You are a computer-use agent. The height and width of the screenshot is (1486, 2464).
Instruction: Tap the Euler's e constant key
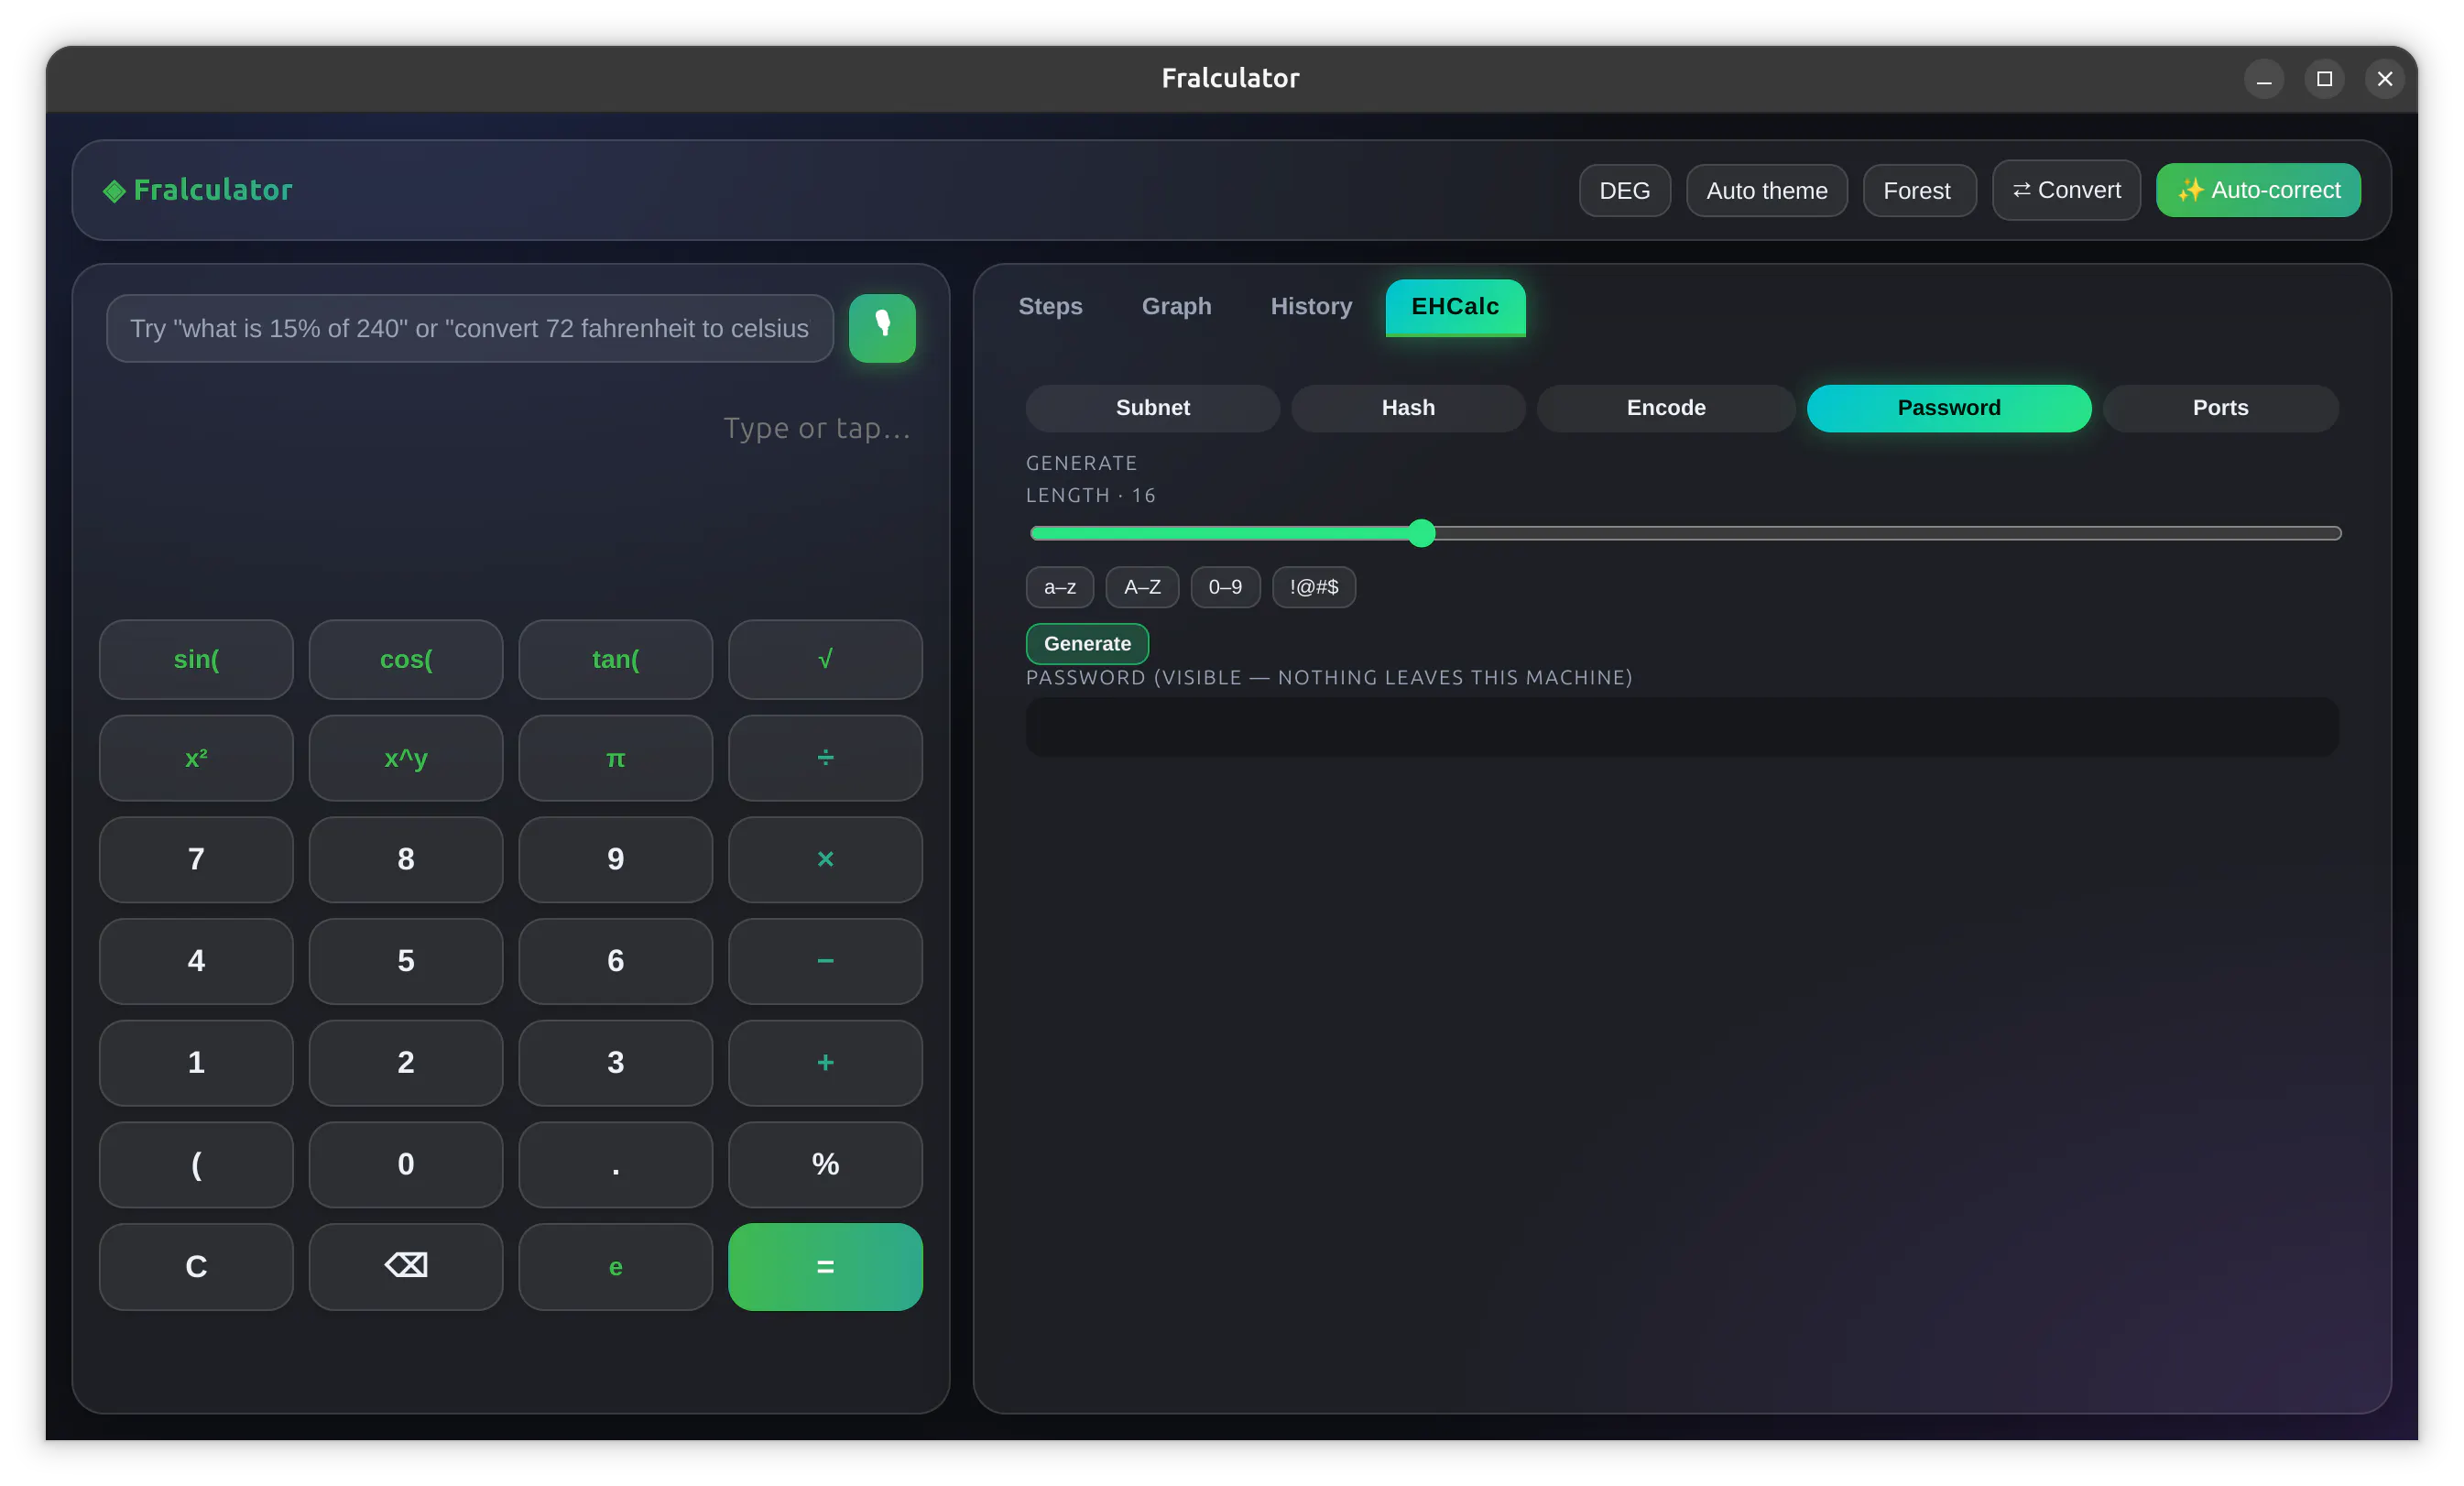(616, 1266)
